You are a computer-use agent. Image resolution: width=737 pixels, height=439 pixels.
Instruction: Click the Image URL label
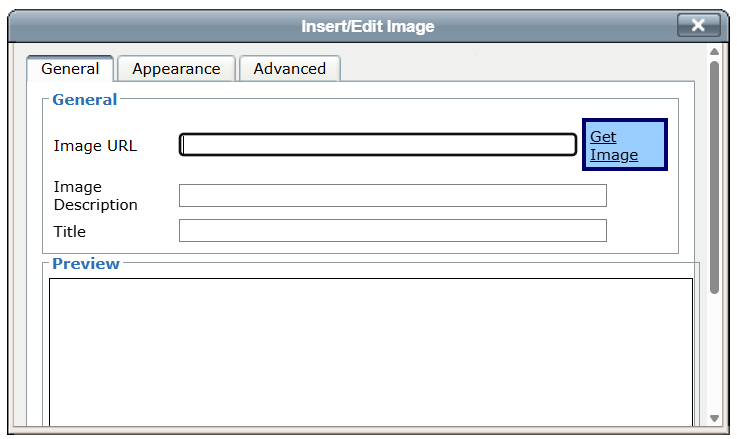[95, 146]
